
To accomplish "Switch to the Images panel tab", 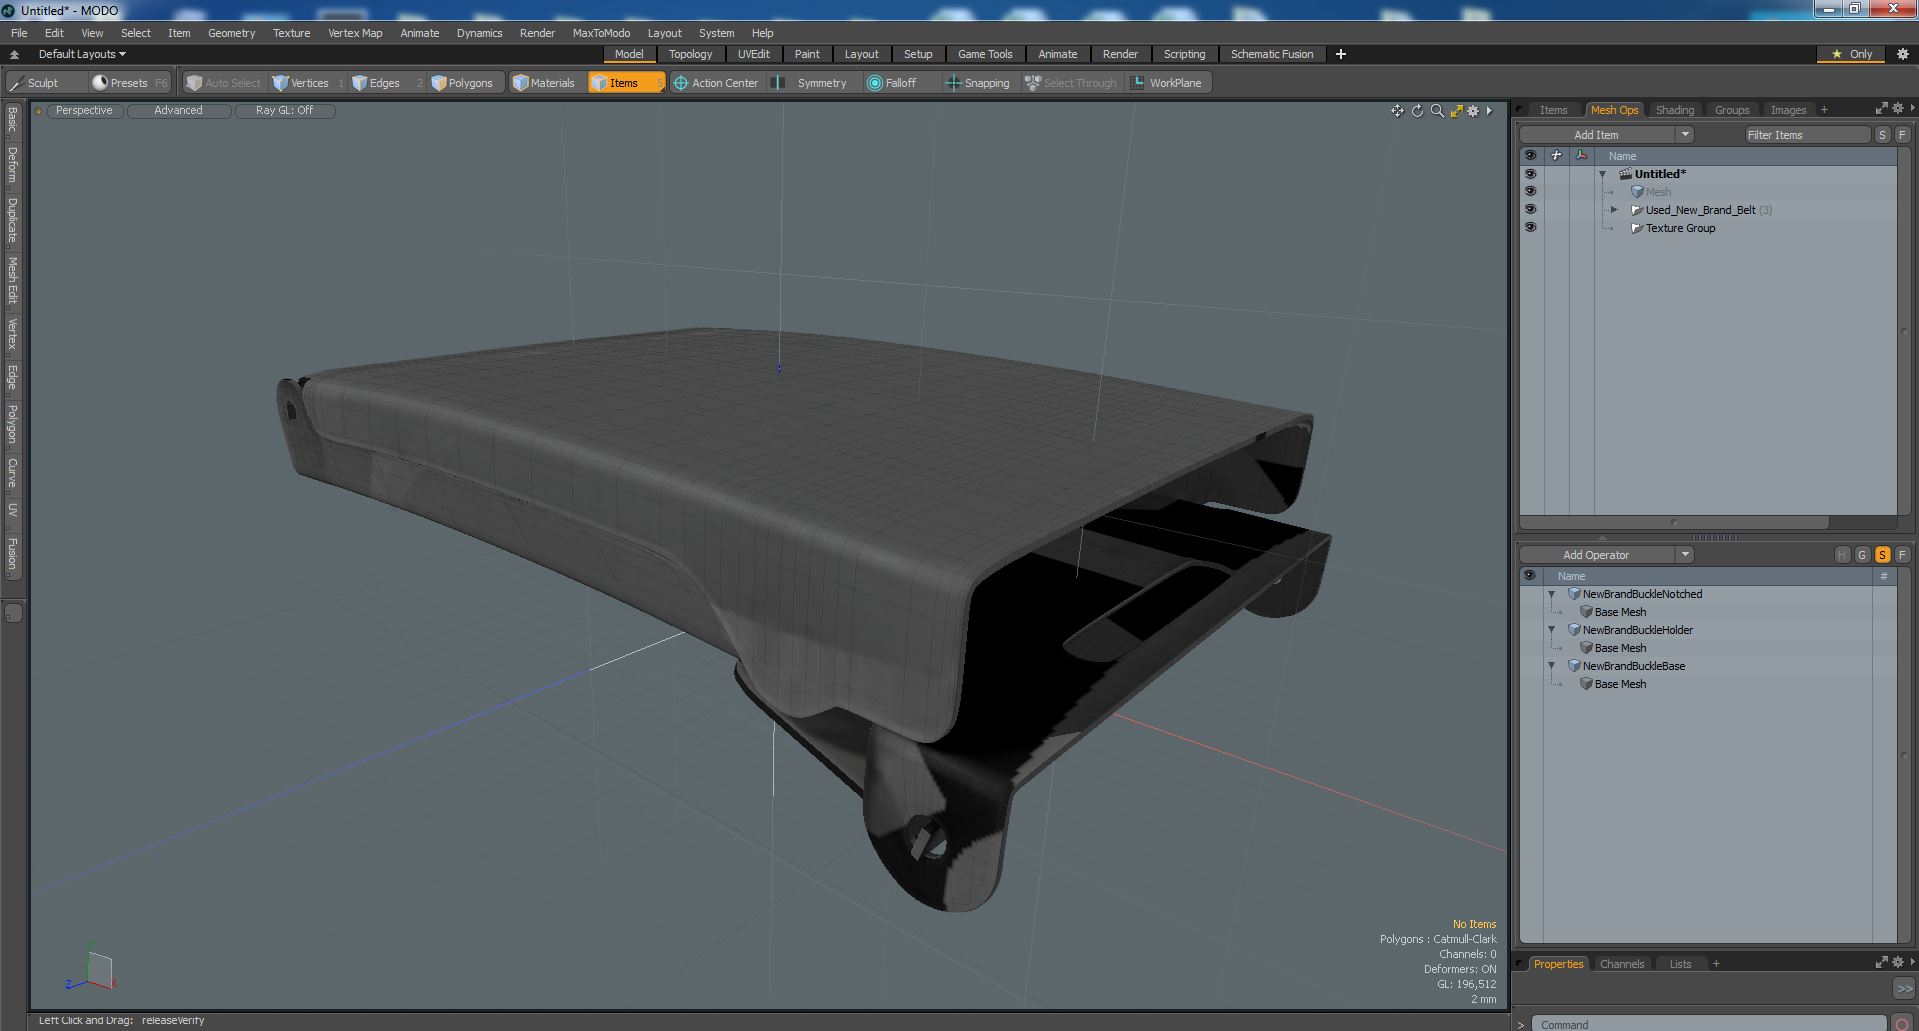I will pos(1788,110).
